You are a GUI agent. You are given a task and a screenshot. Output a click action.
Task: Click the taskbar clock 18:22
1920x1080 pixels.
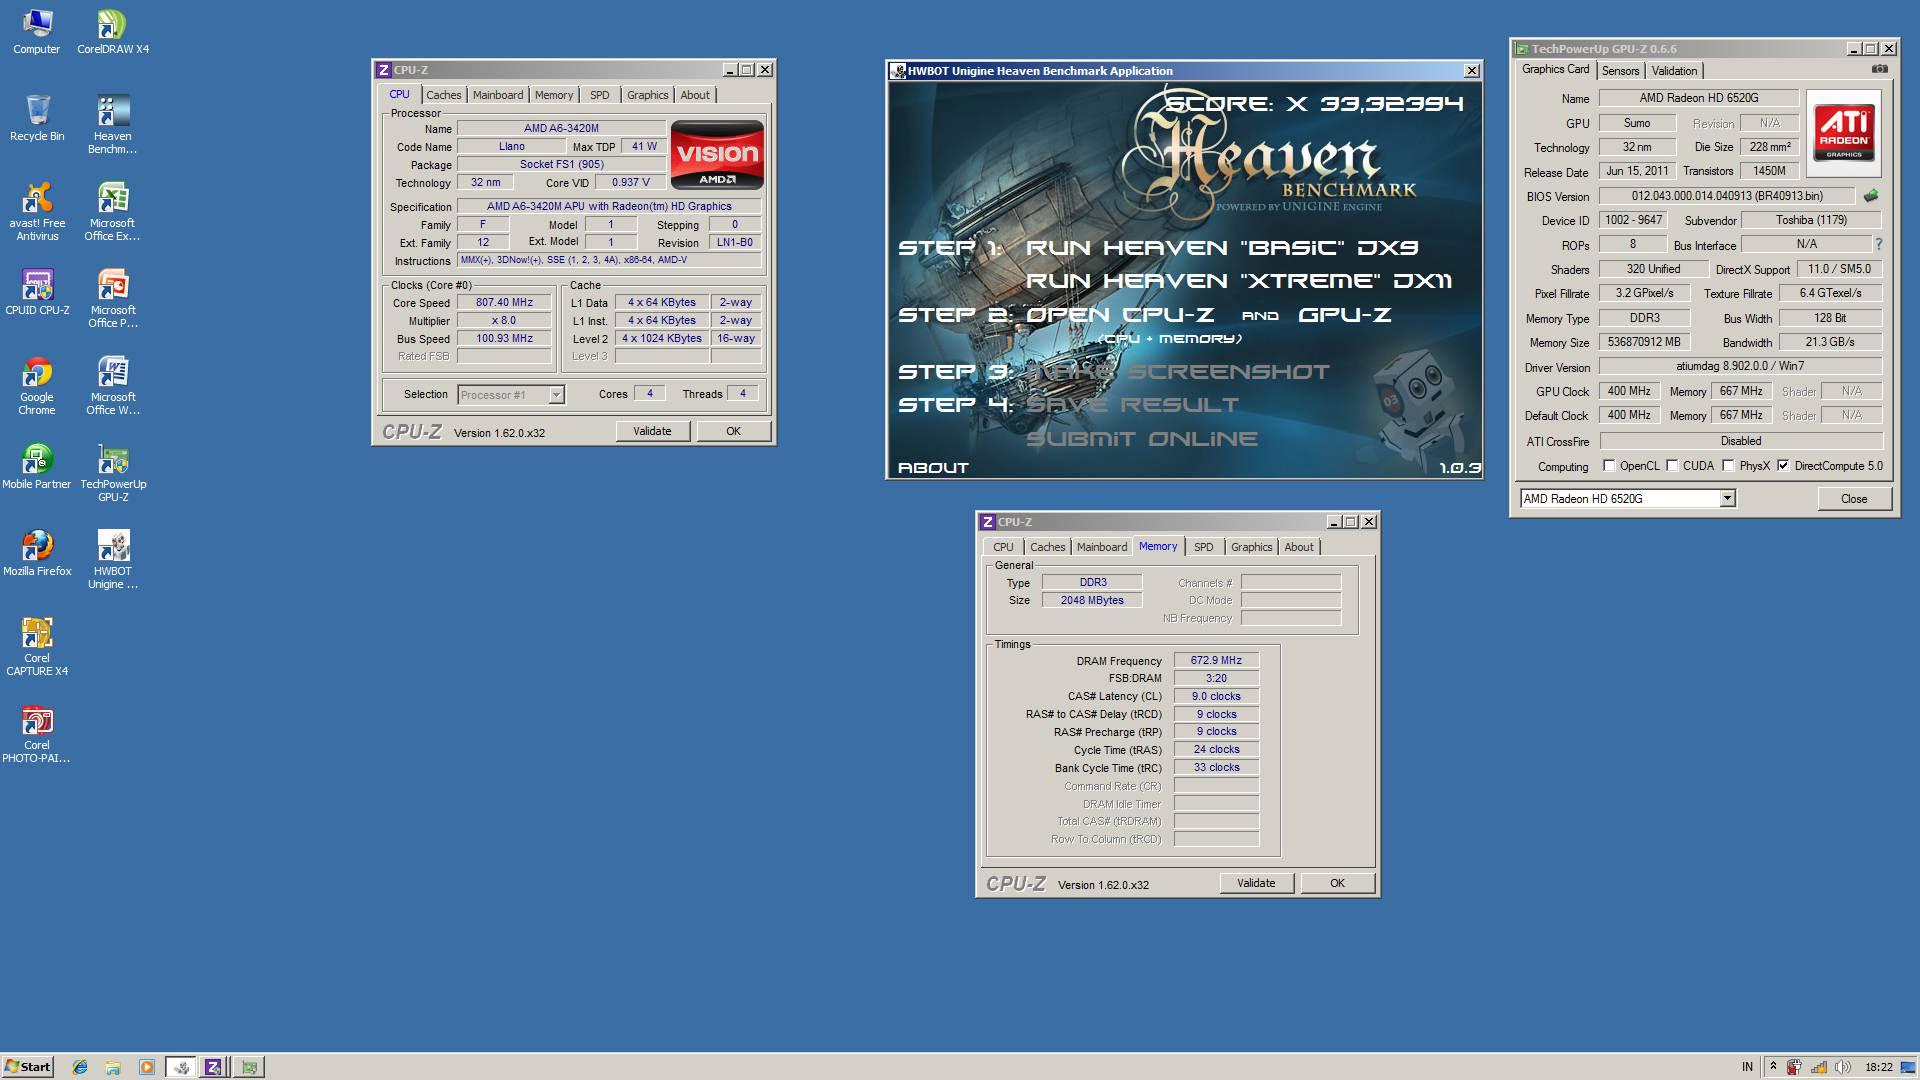point(1879,1067)
